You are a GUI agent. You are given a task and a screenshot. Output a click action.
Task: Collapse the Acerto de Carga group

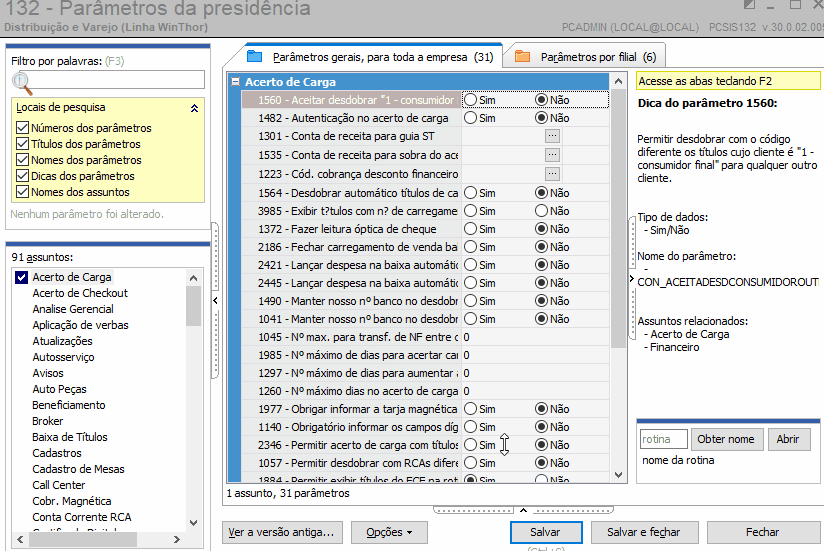(x=236, y=82)
